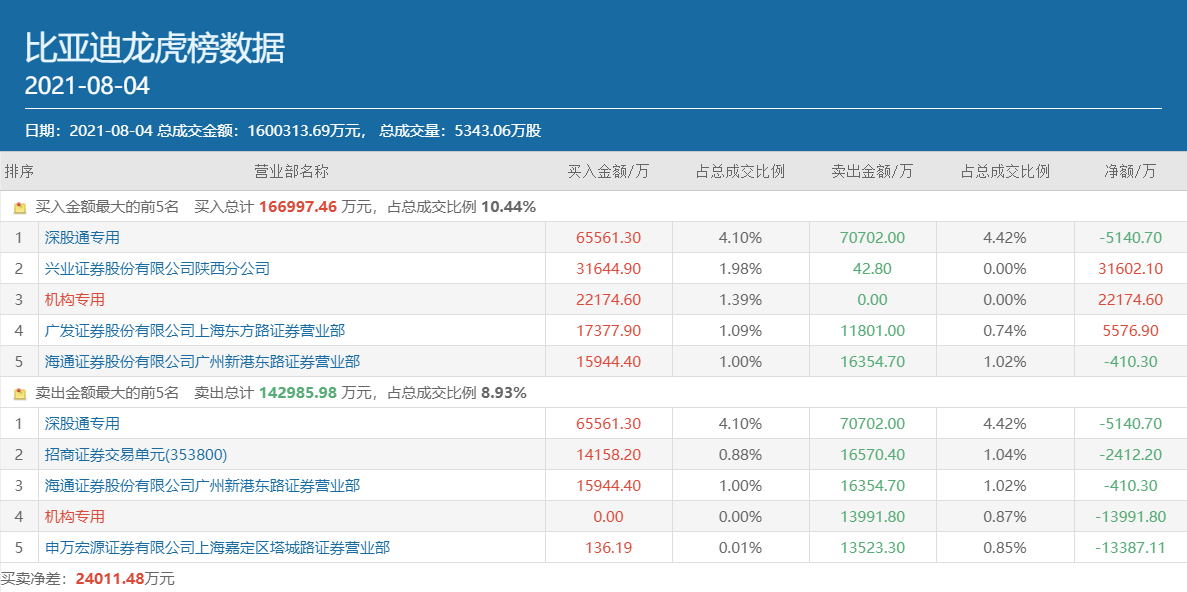Click the sell amount 16570.40

[872, 455]
